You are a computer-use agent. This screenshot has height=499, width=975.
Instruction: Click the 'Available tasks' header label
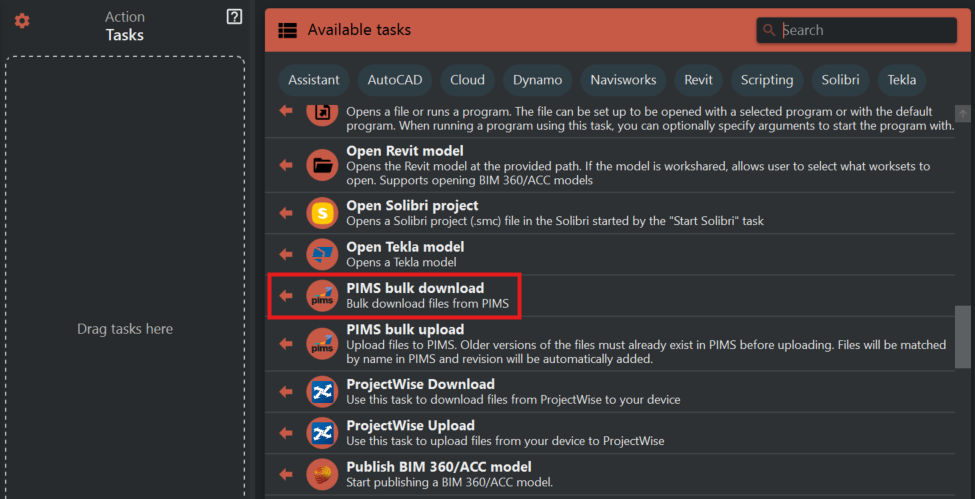(x=359, y=30)
